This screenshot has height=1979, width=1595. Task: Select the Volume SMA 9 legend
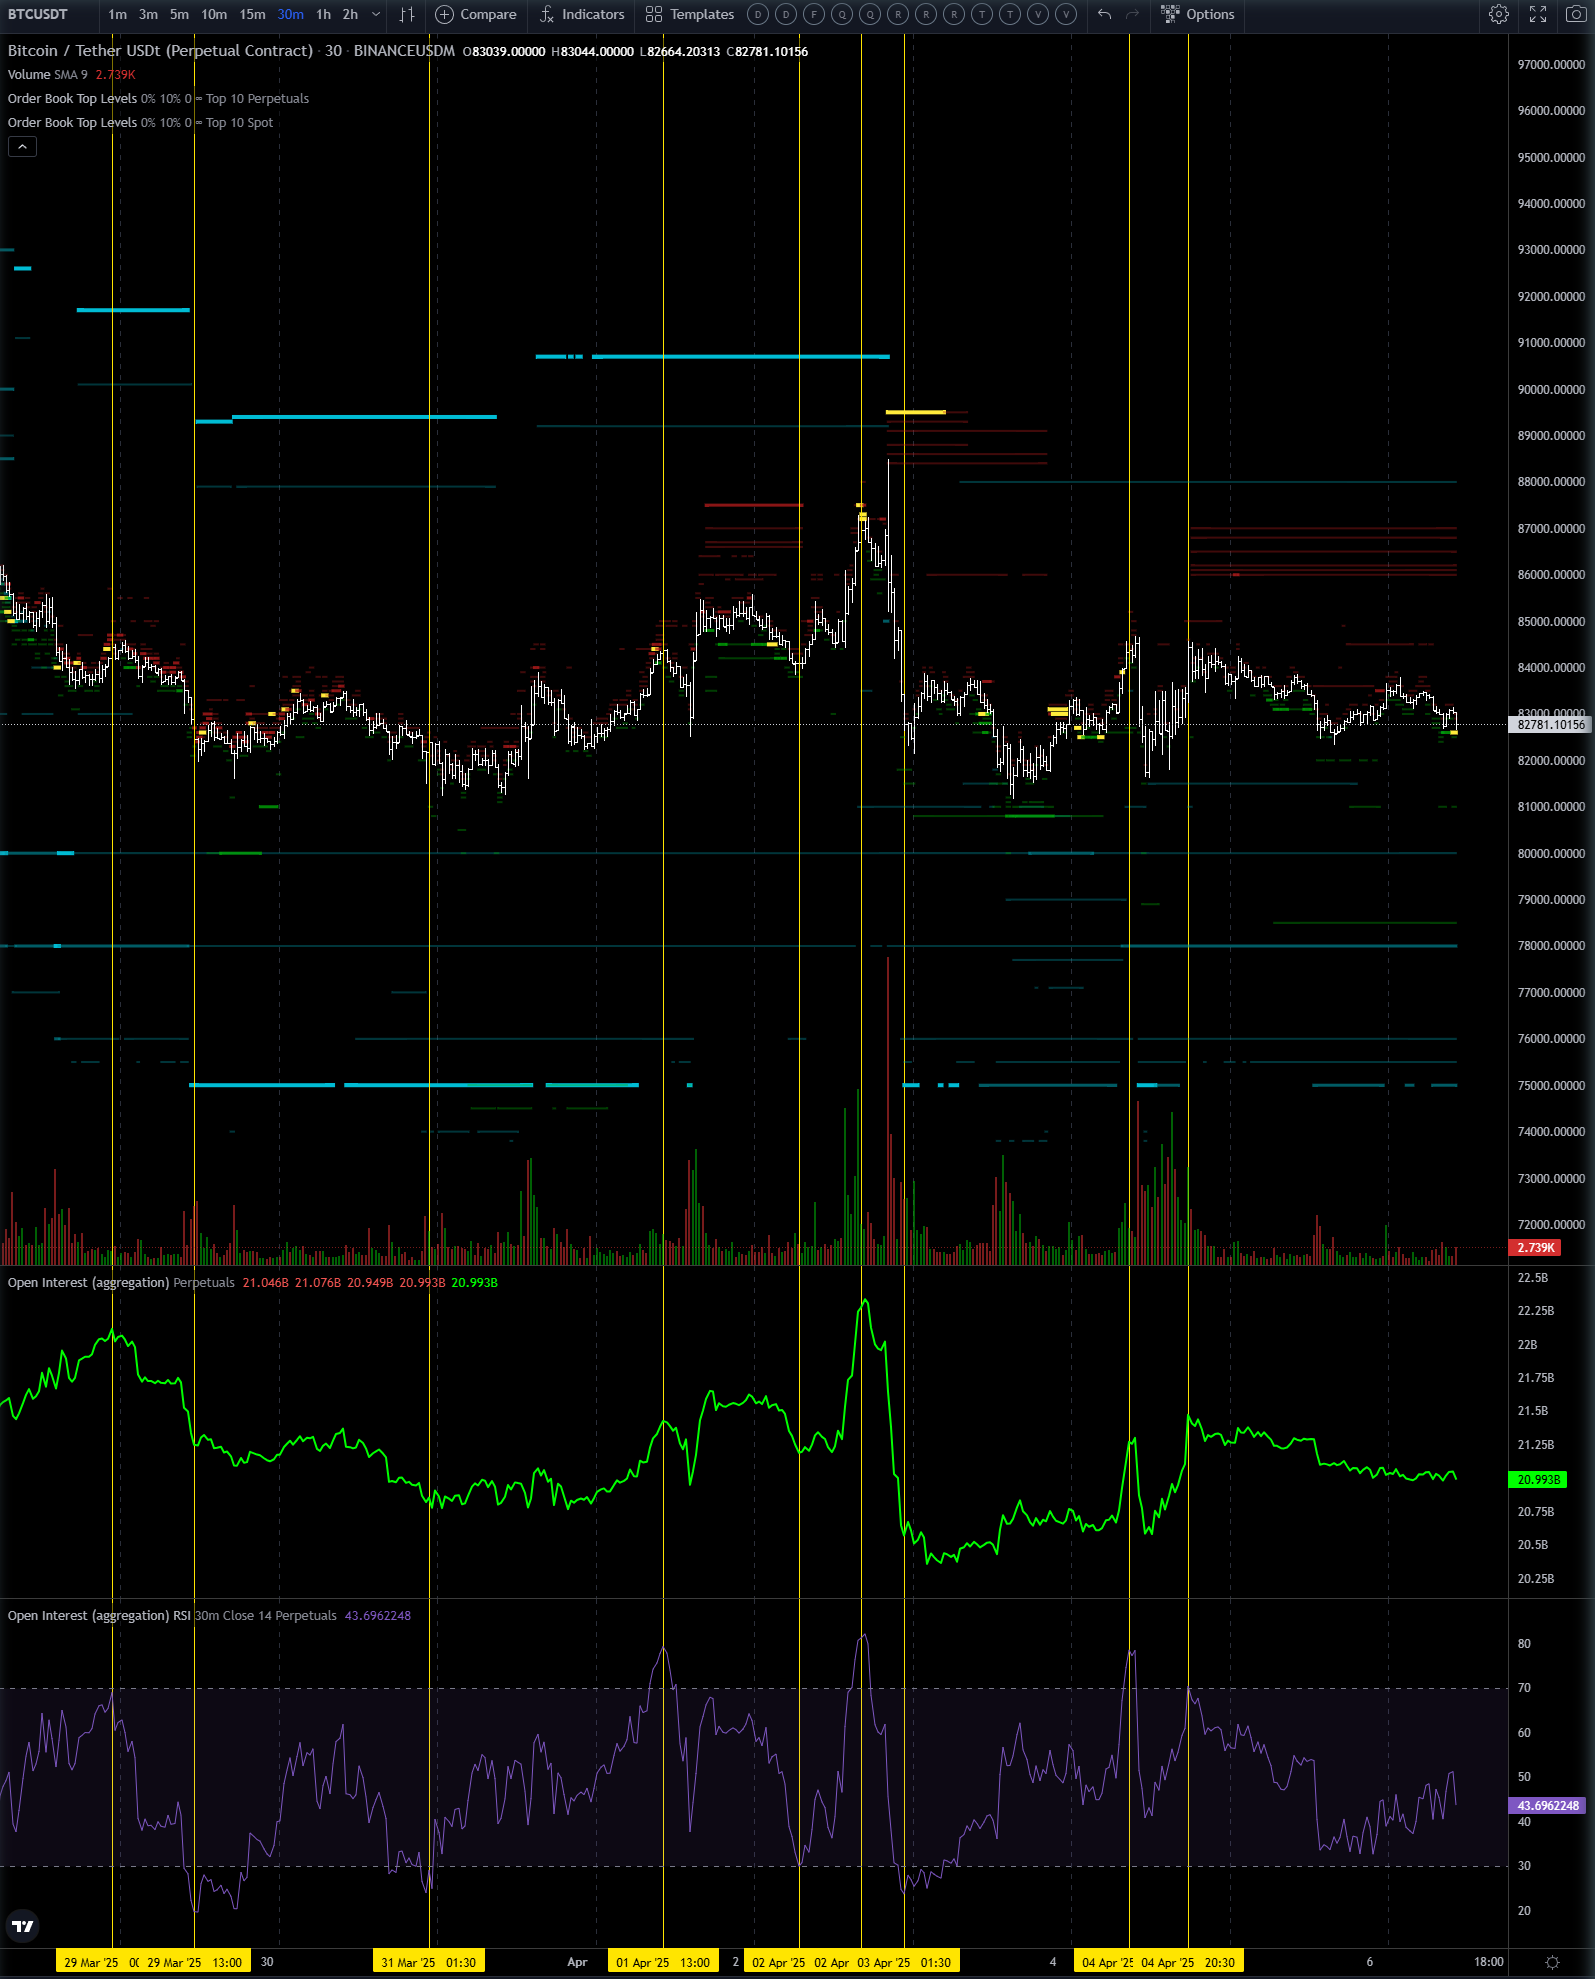coord(47,75)
